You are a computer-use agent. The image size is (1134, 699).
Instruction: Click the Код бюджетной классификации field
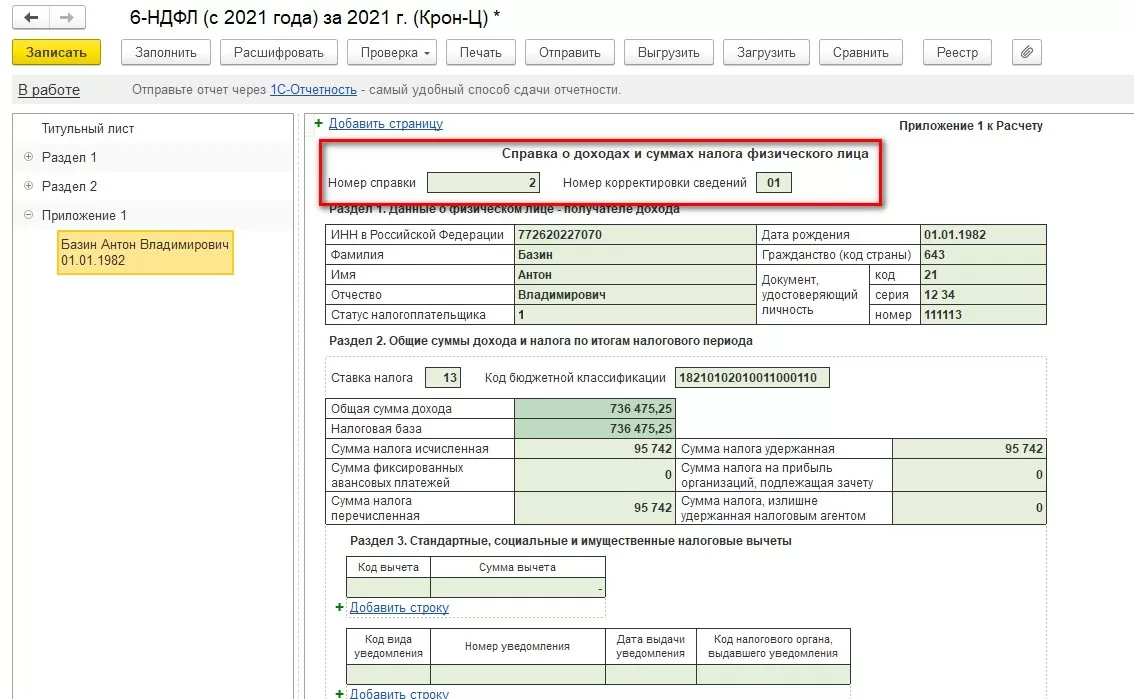pos(752,378)
